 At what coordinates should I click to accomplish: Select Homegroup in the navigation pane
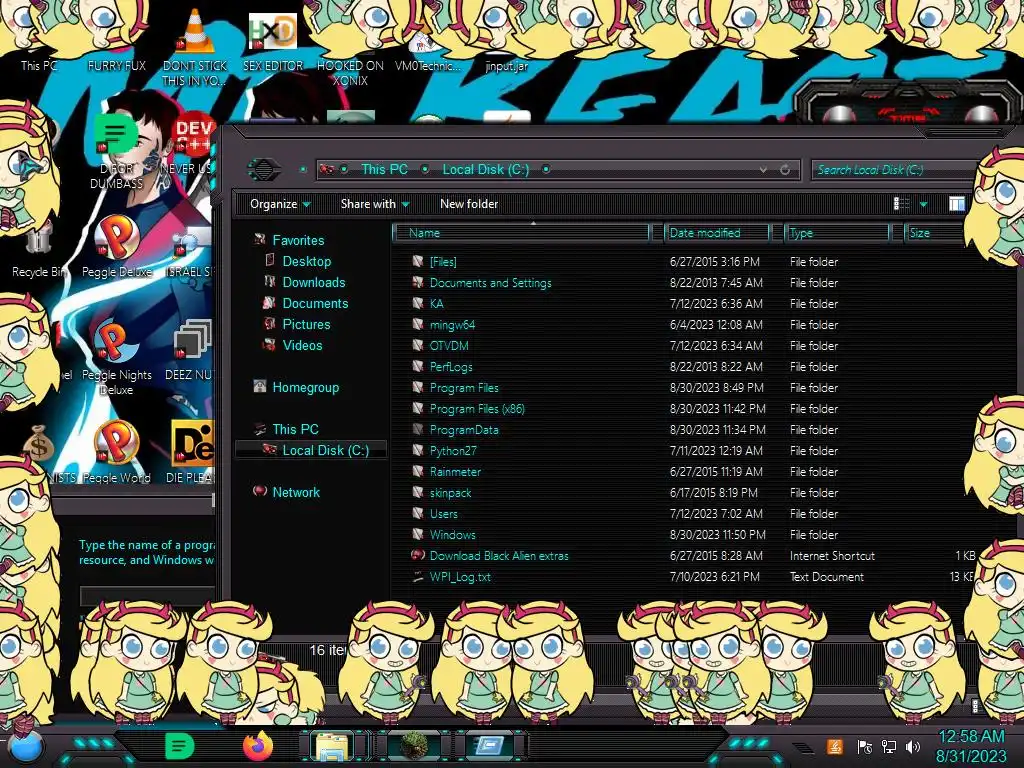point(305,387)
